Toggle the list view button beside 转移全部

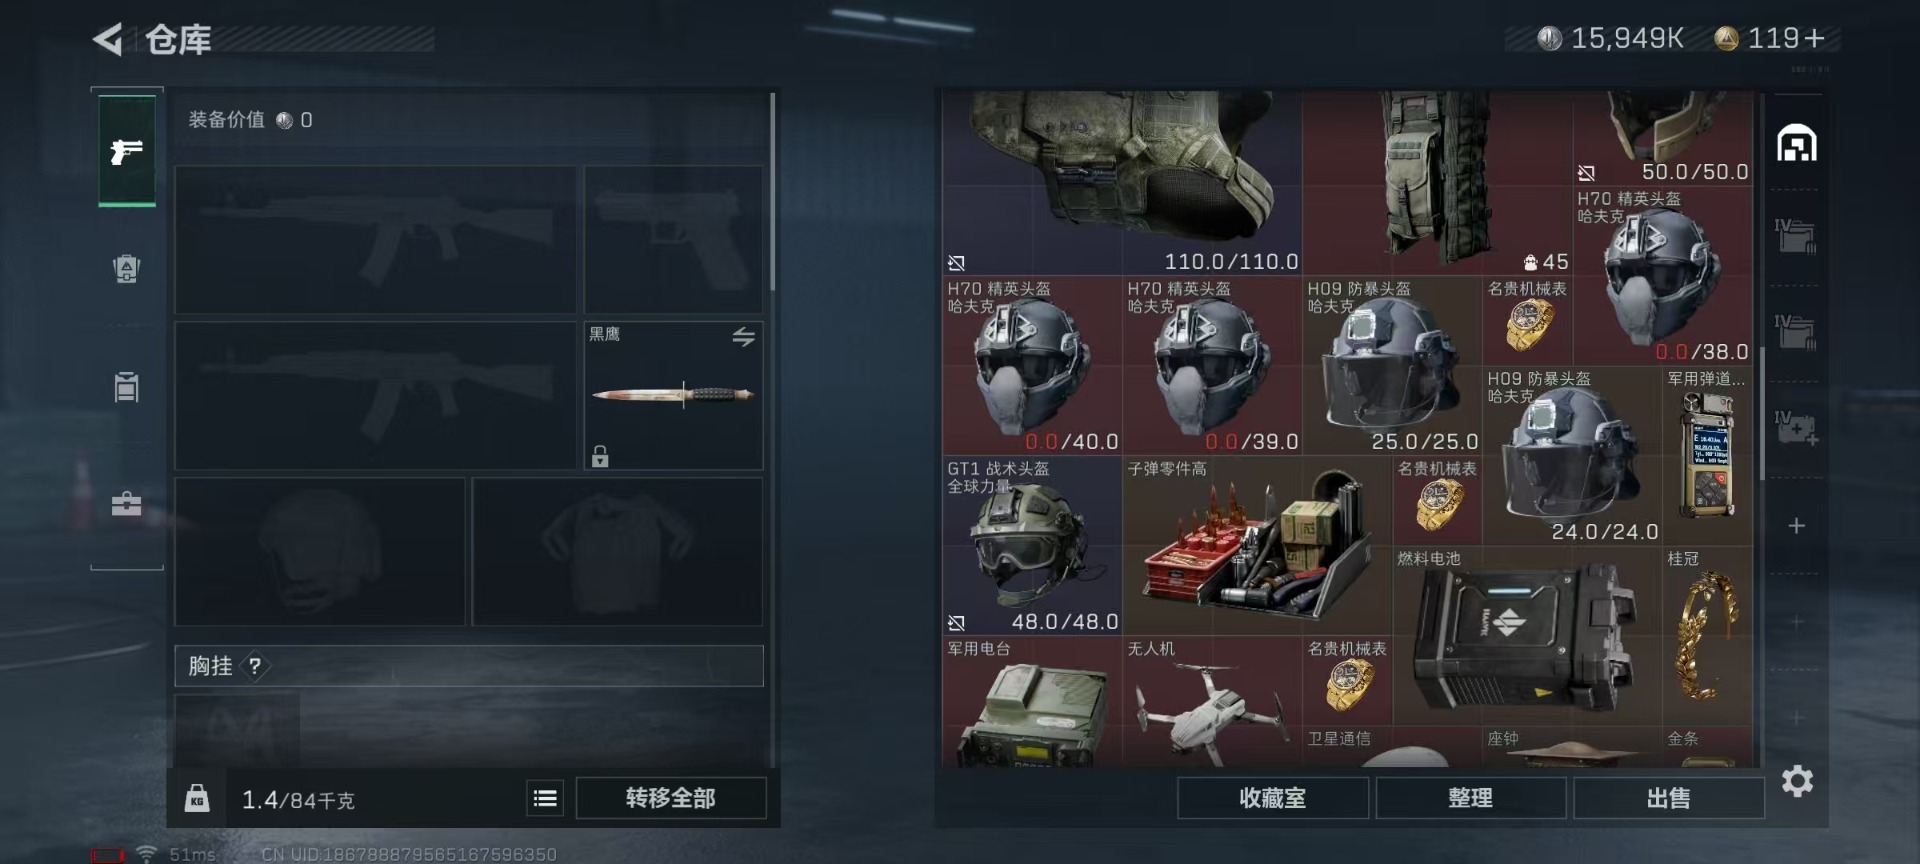pyautogui.click(x=545, y=798)
